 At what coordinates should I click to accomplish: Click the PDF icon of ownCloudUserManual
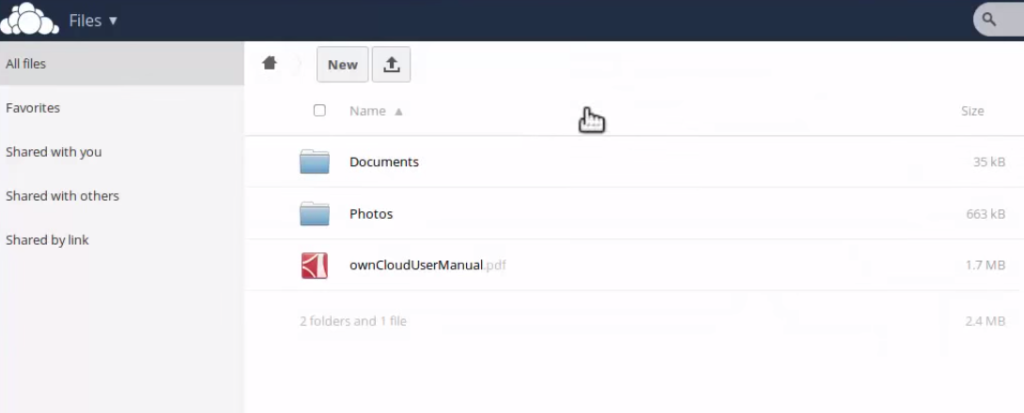tap(314, 265)
